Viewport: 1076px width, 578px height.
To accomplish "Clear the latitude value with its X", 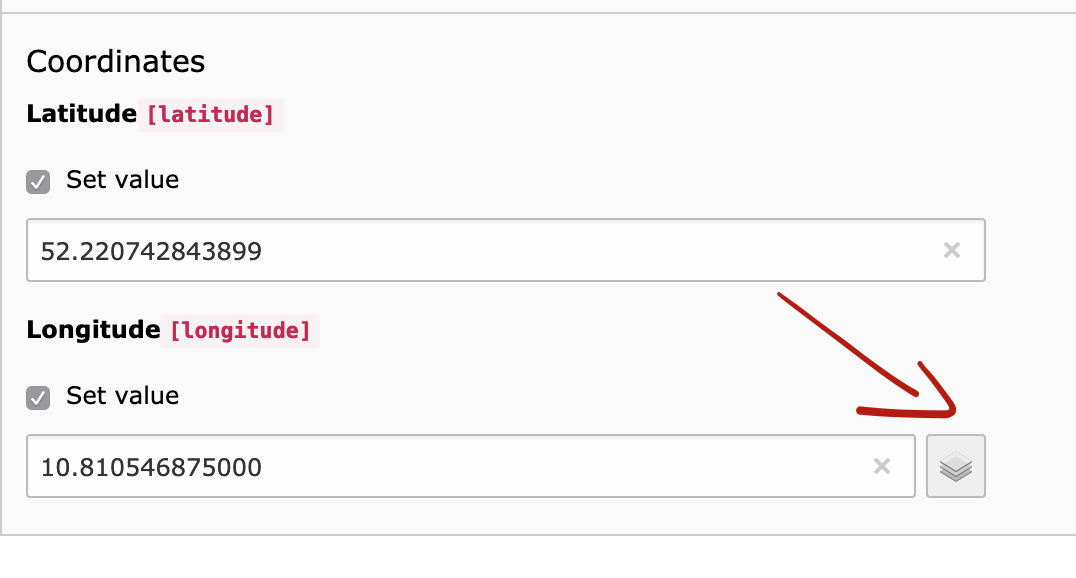I will point(952,250).
